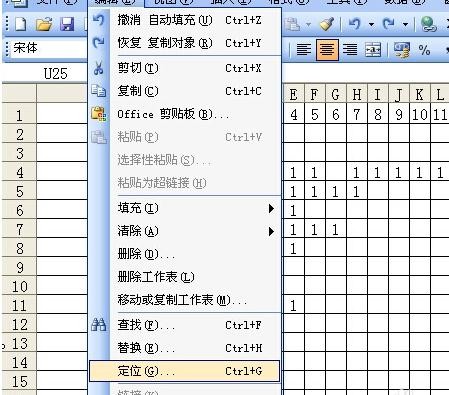Apply the currency style icon

coord(401,50)
